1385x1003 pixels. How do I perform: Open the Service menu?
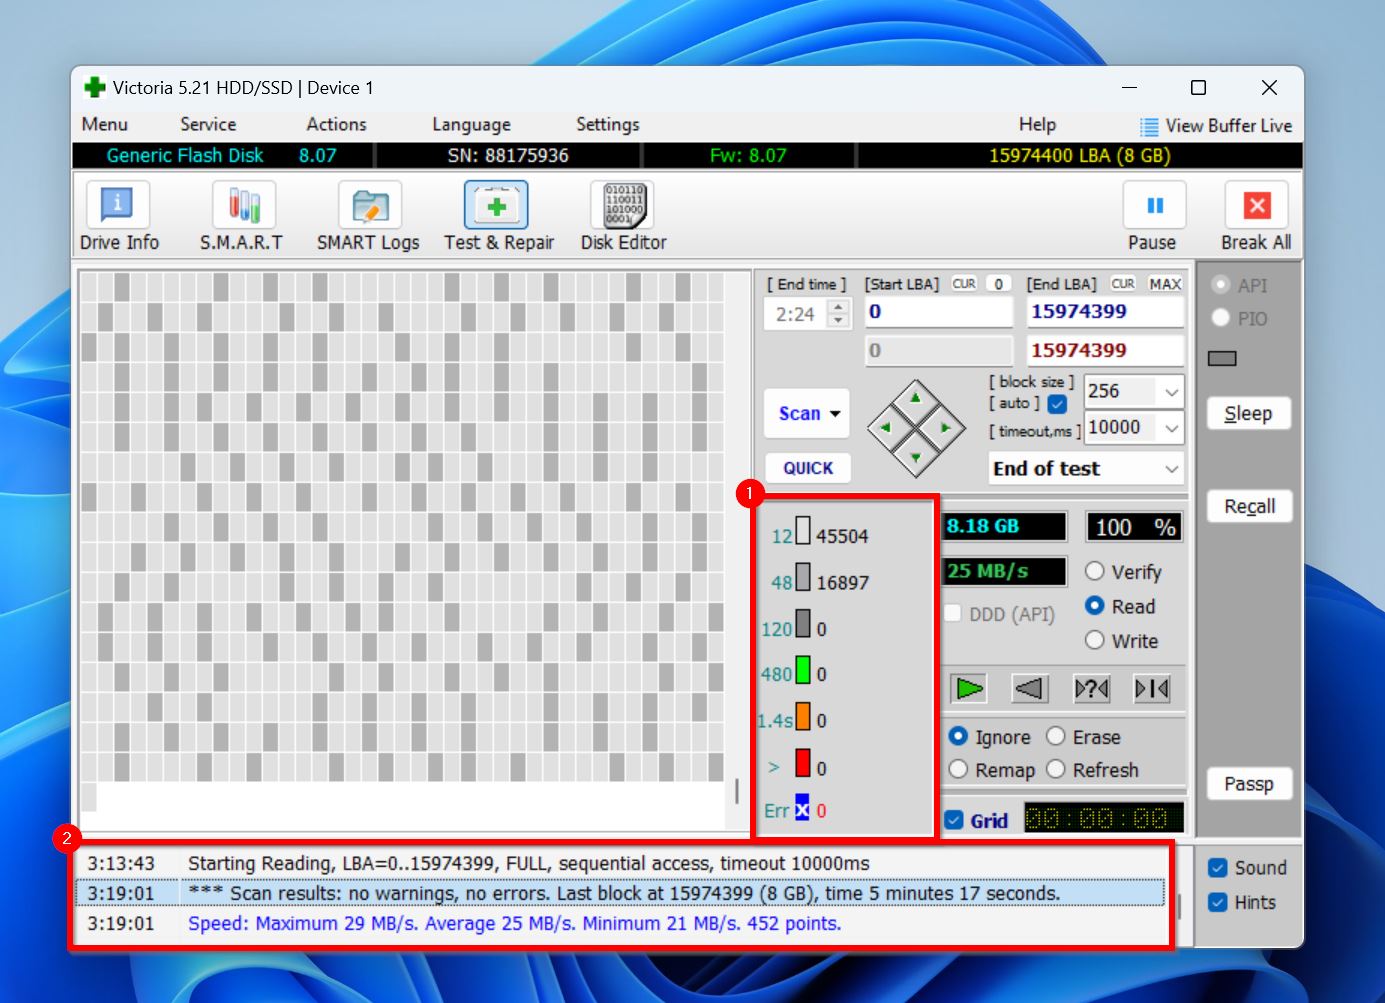tap(208, 124)
